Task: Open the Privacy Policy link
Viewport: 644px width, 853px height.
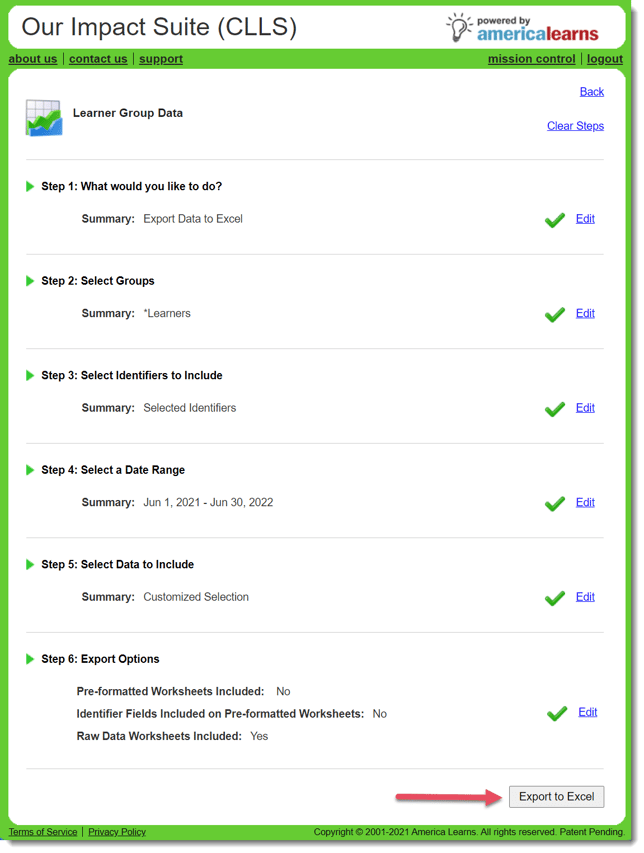Action: click(x=117, y=832)
